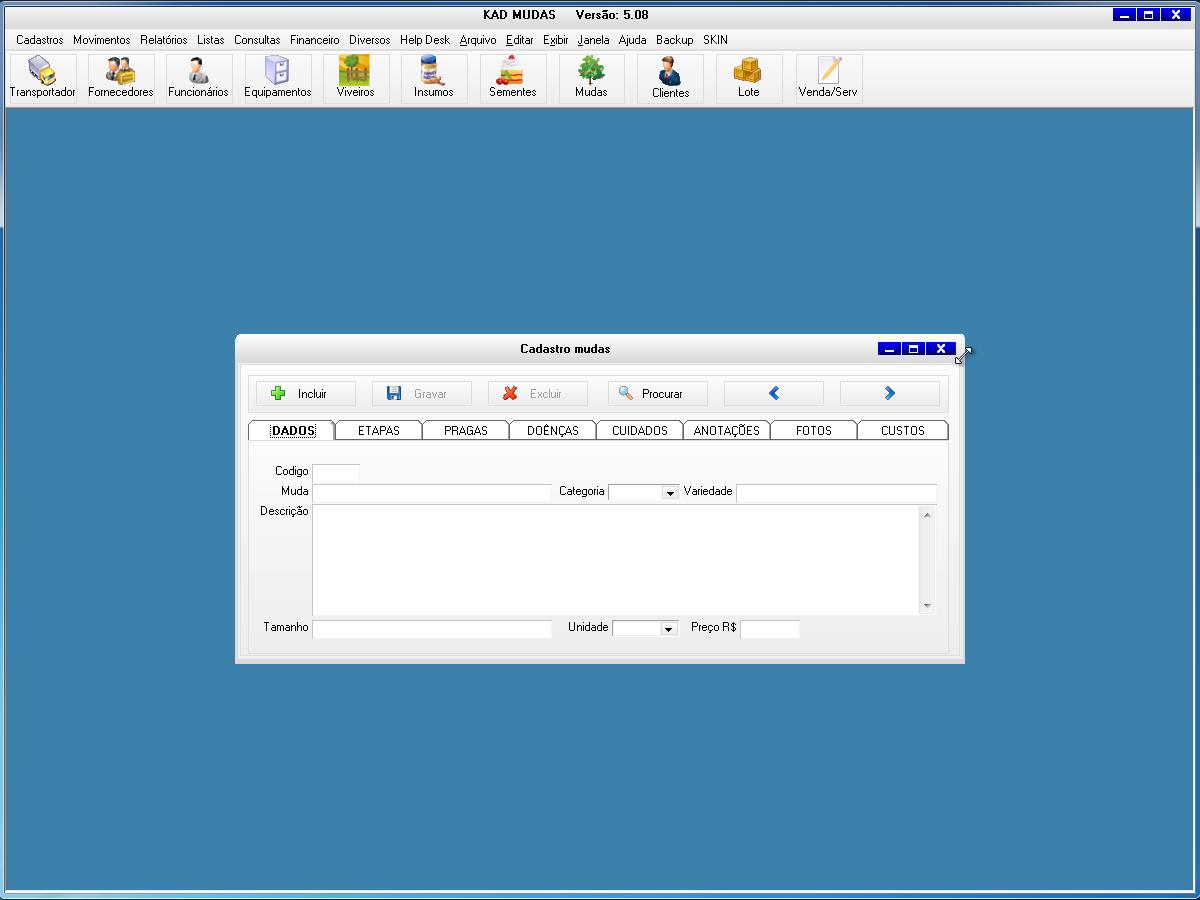Click the Preço R$ input field
The height and width of the screenshot is (900, 1200).
pos(770,629)
